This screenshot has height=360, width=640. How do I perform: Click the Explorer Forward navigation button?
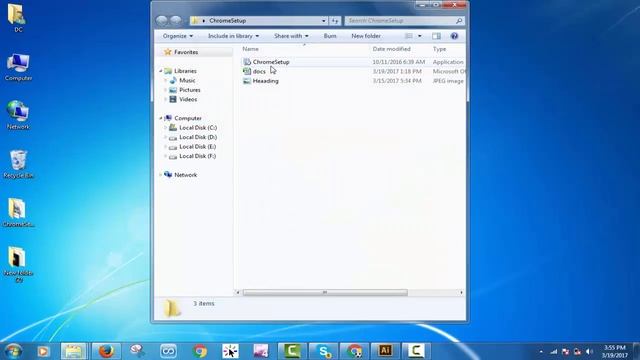coord(176,21)
